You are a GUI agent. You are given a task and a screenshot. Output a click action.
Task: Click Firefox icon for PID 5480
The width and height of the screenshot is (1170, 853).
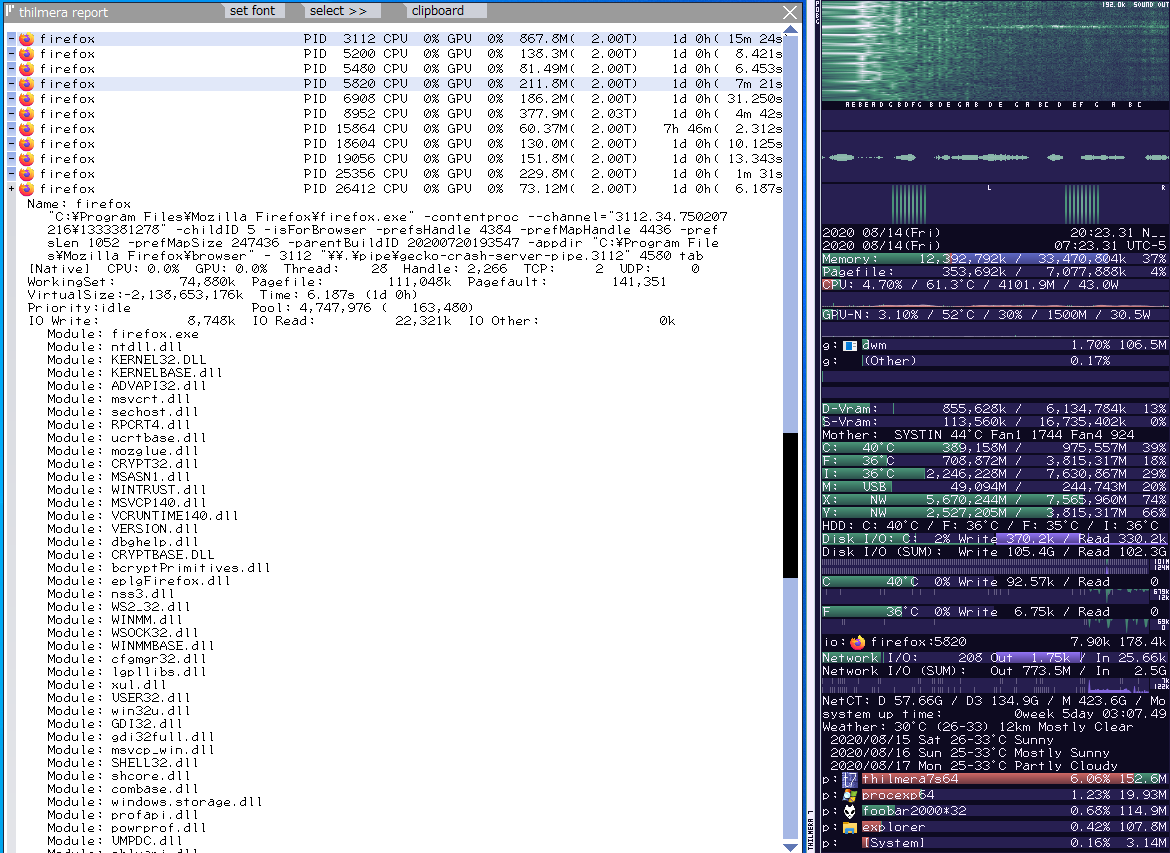[x=26, y=69]
